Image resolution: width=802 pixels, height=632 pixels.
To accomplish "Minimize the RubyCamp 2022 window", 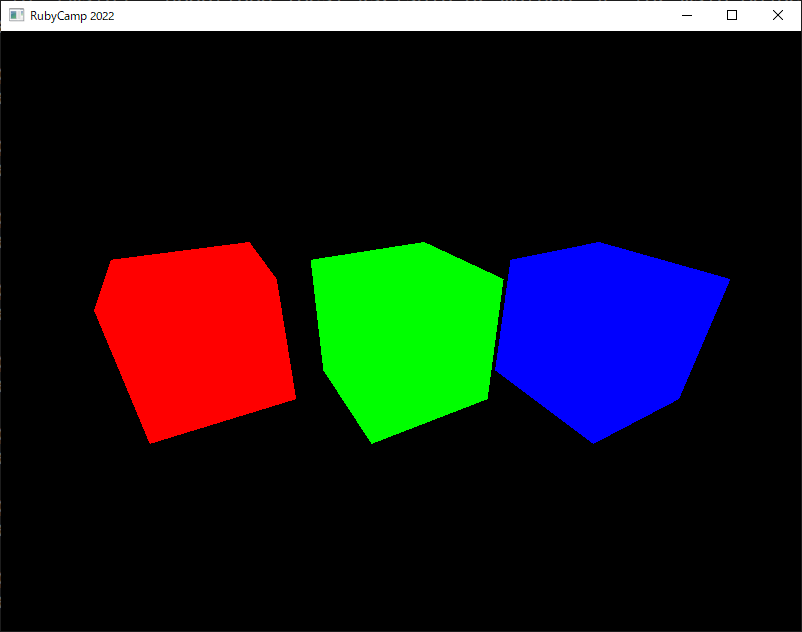I will tap(687, 15).
